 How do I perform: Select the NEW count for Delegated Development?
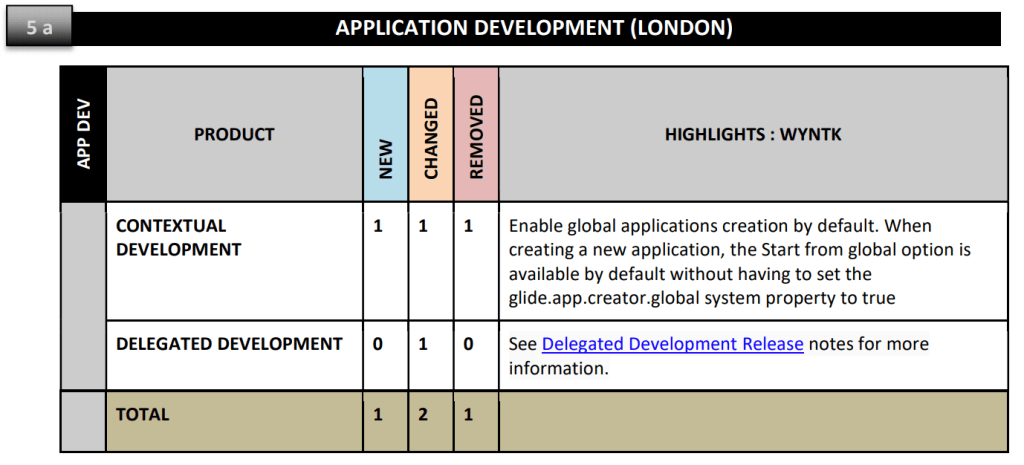click(x=379, y=344)
